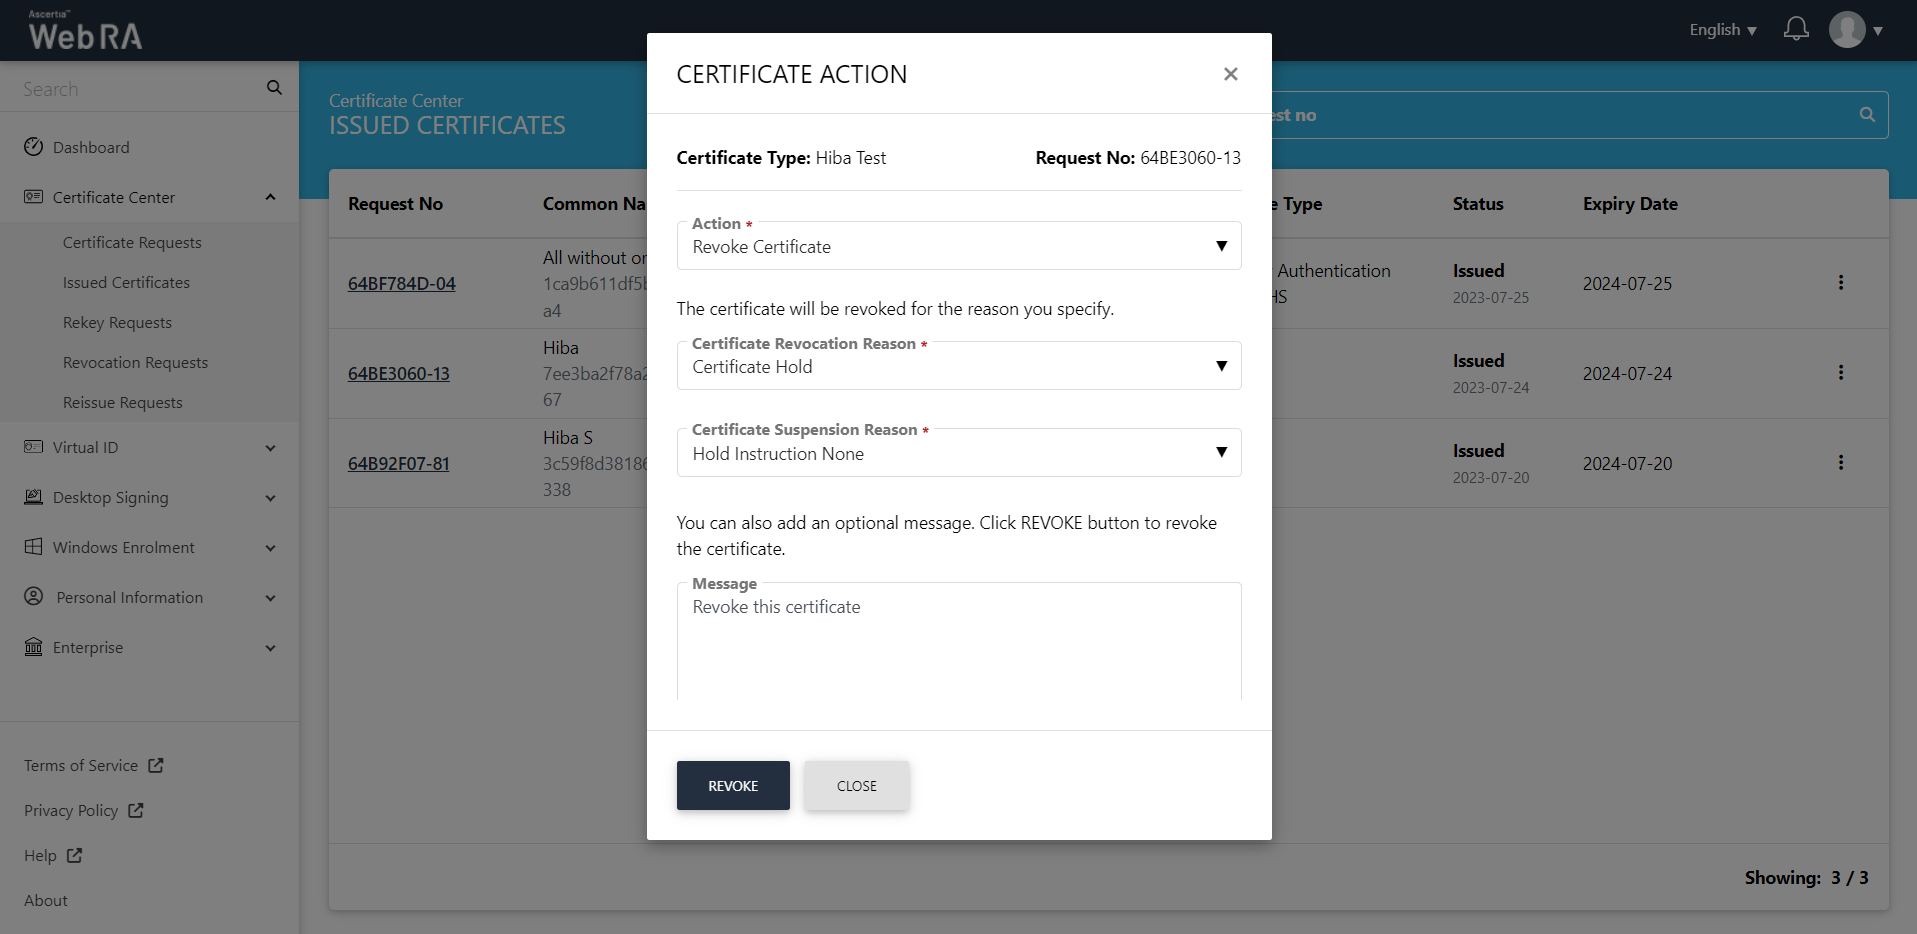Click the notification bell icon
The image size is (1917, 934).
coord(1796,29)
